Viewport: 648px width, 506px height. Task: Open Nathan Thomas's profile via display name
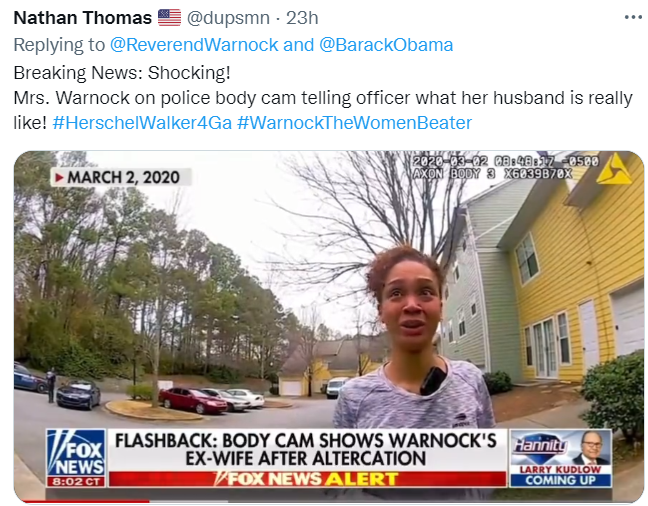point(83,18)
